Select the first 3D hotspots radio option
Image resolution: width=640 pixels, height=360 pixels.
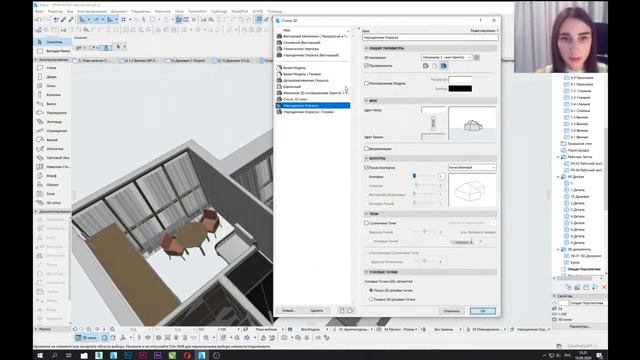point(371,290)
